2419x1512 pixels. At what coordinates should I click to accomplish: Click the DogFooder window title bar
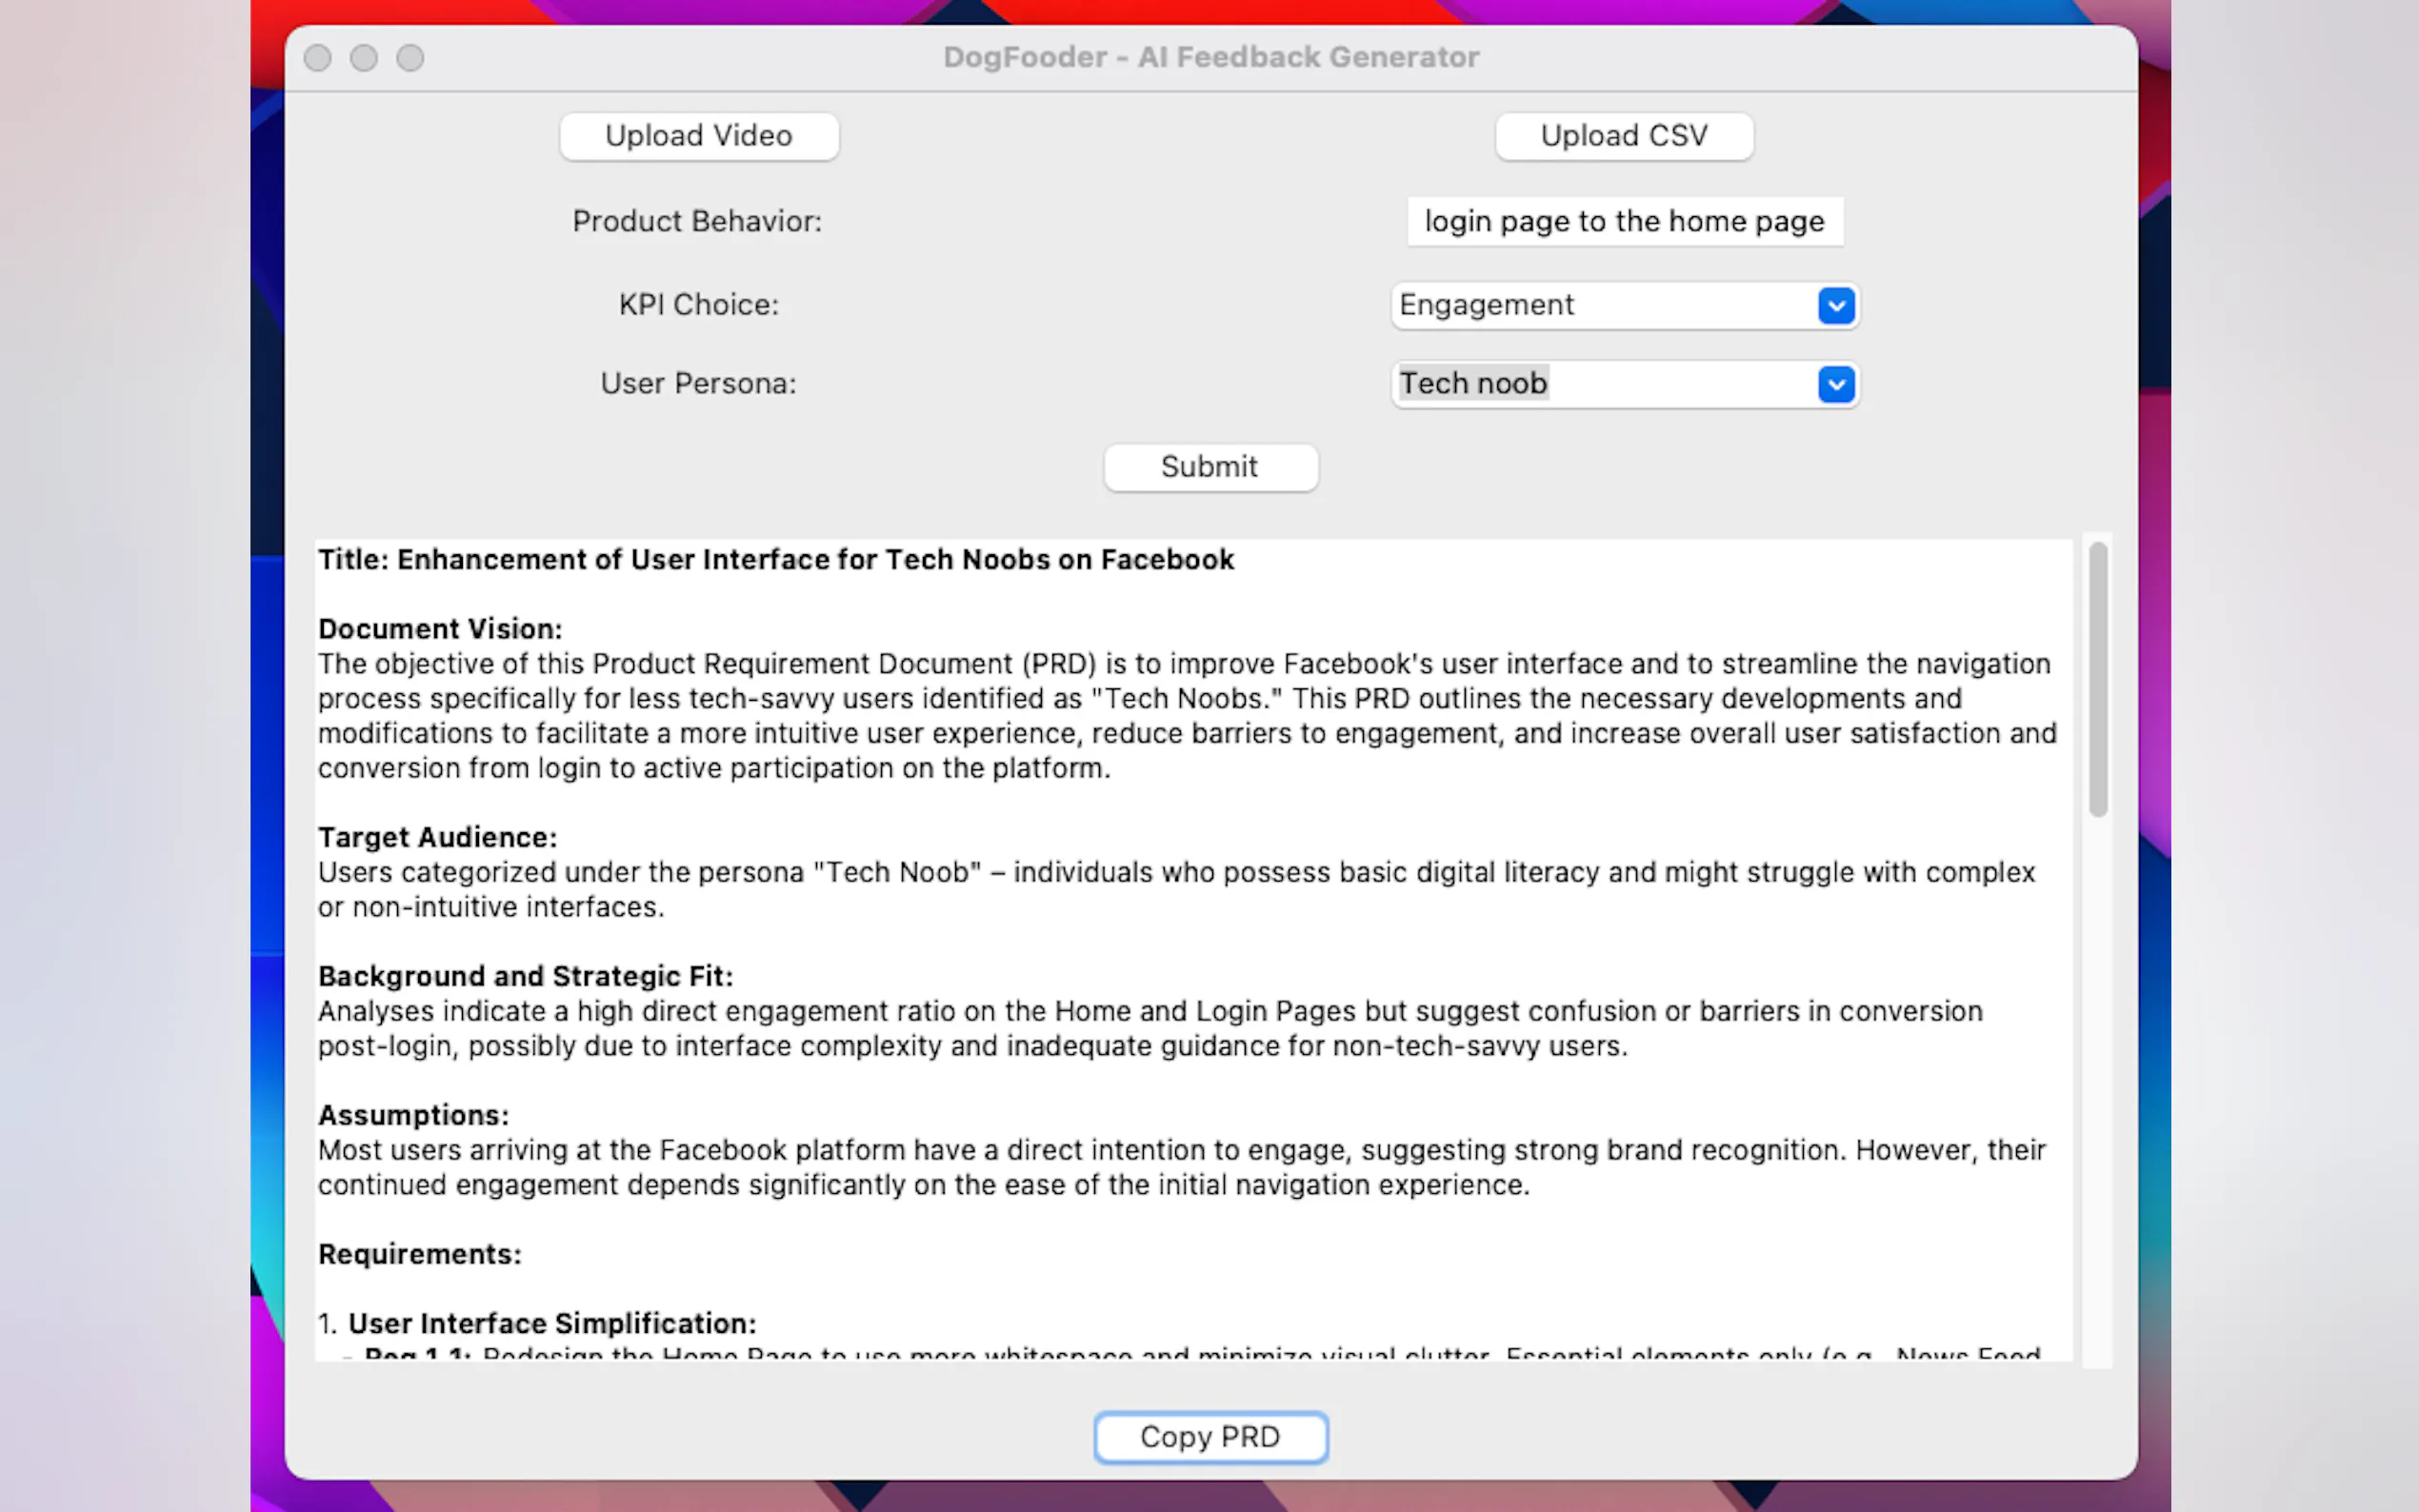(x=1210, y=58)
